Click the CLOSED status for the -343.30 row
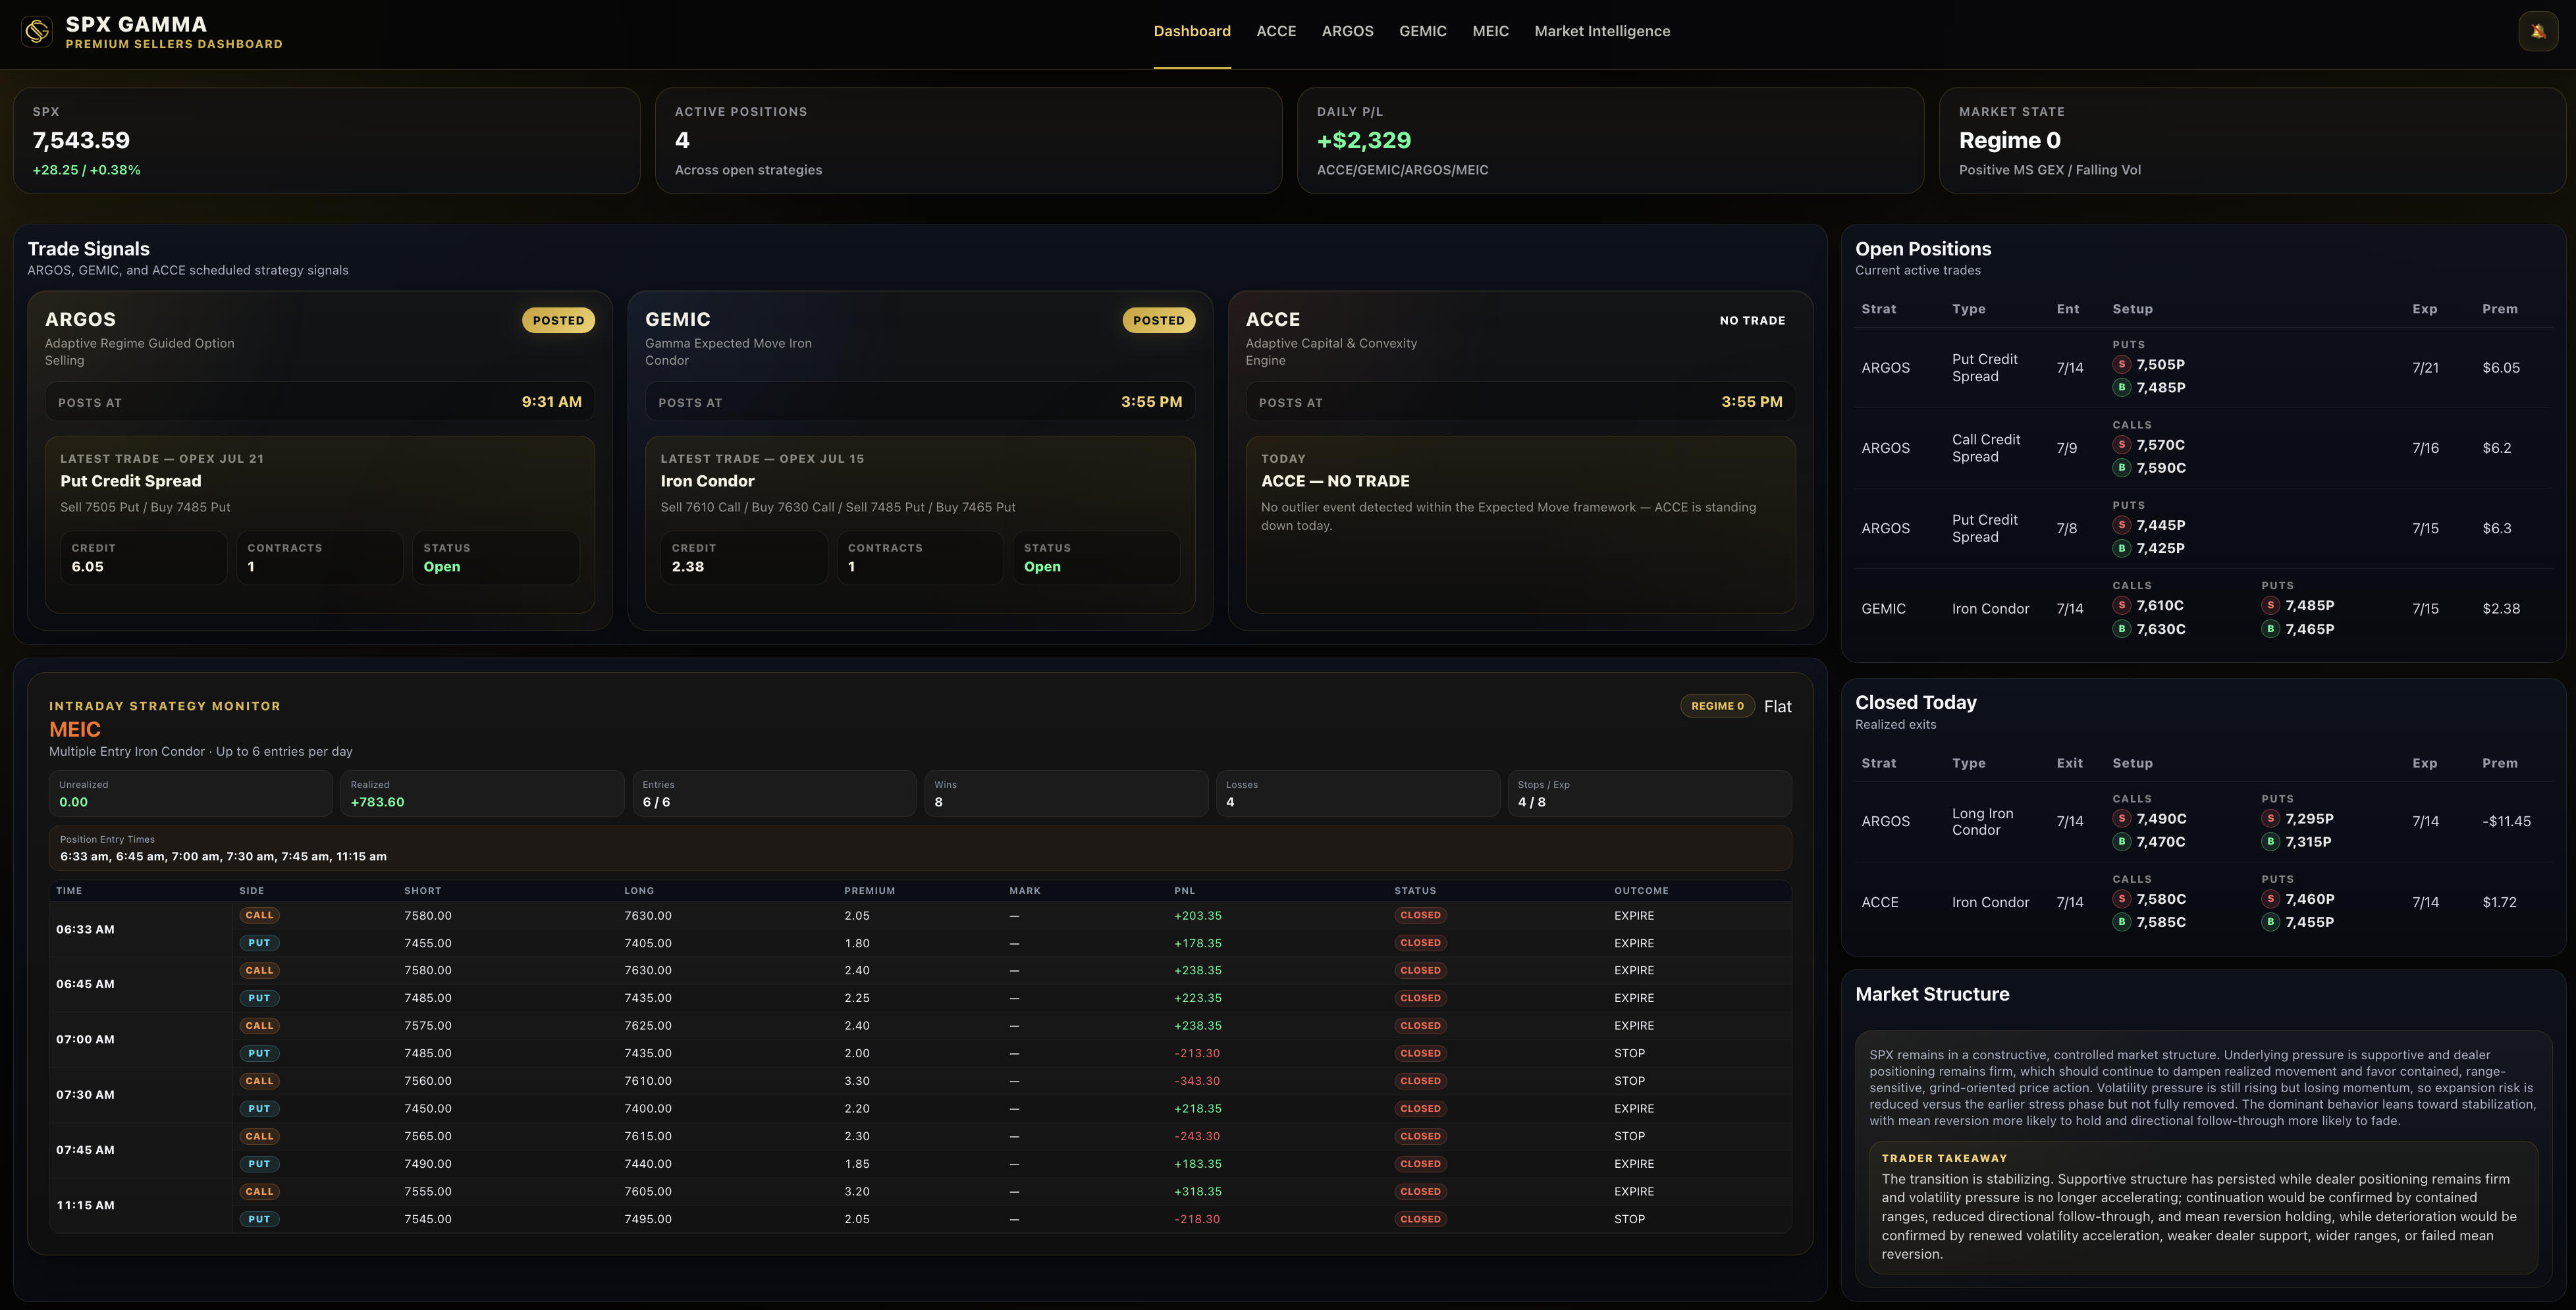The image size is (2576, 1310). tap(1420, 1081)
